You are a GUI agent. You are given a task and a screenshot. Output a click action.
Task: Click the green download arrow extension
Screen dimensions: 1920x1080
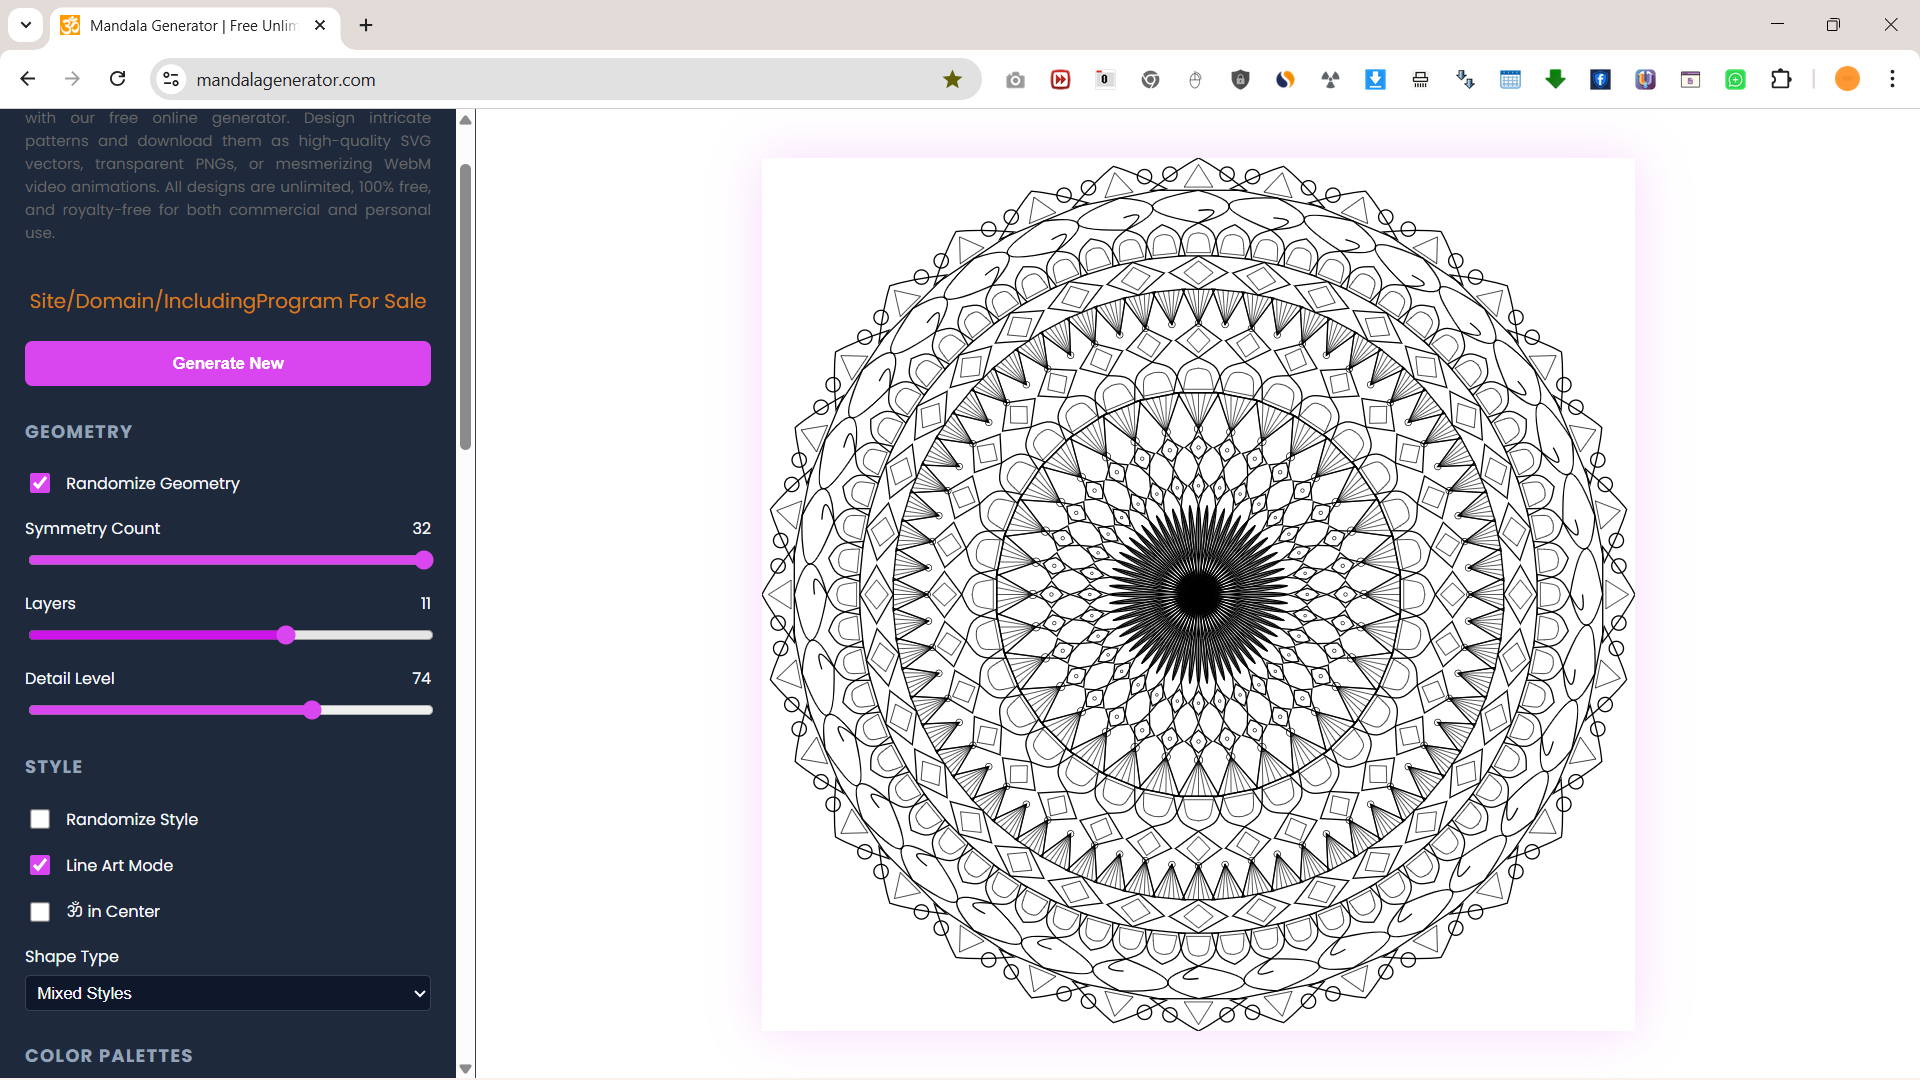coord(1555,80)
